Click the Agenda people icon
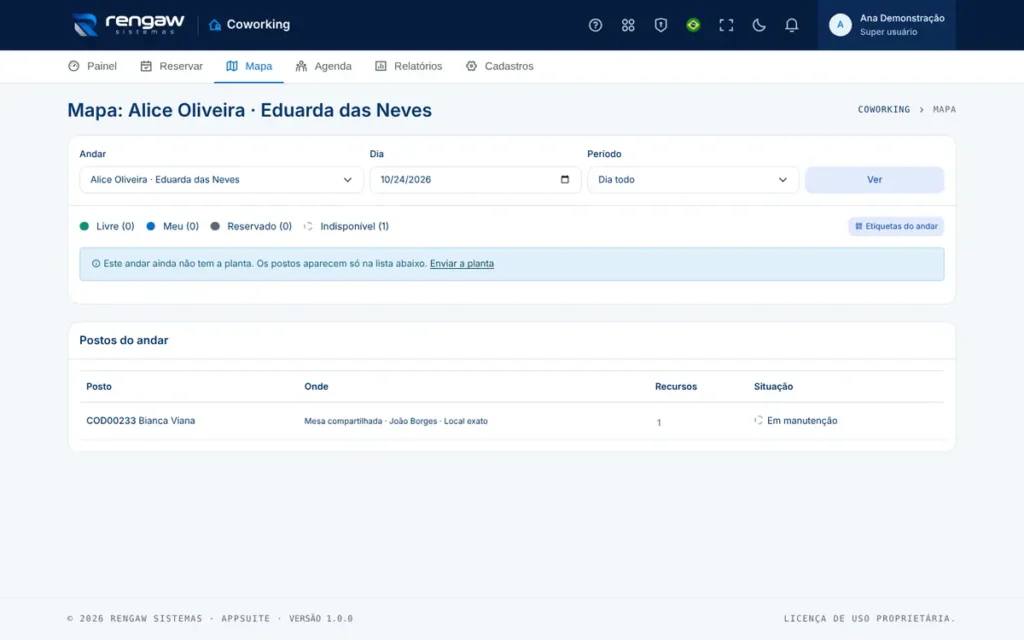 301,66
